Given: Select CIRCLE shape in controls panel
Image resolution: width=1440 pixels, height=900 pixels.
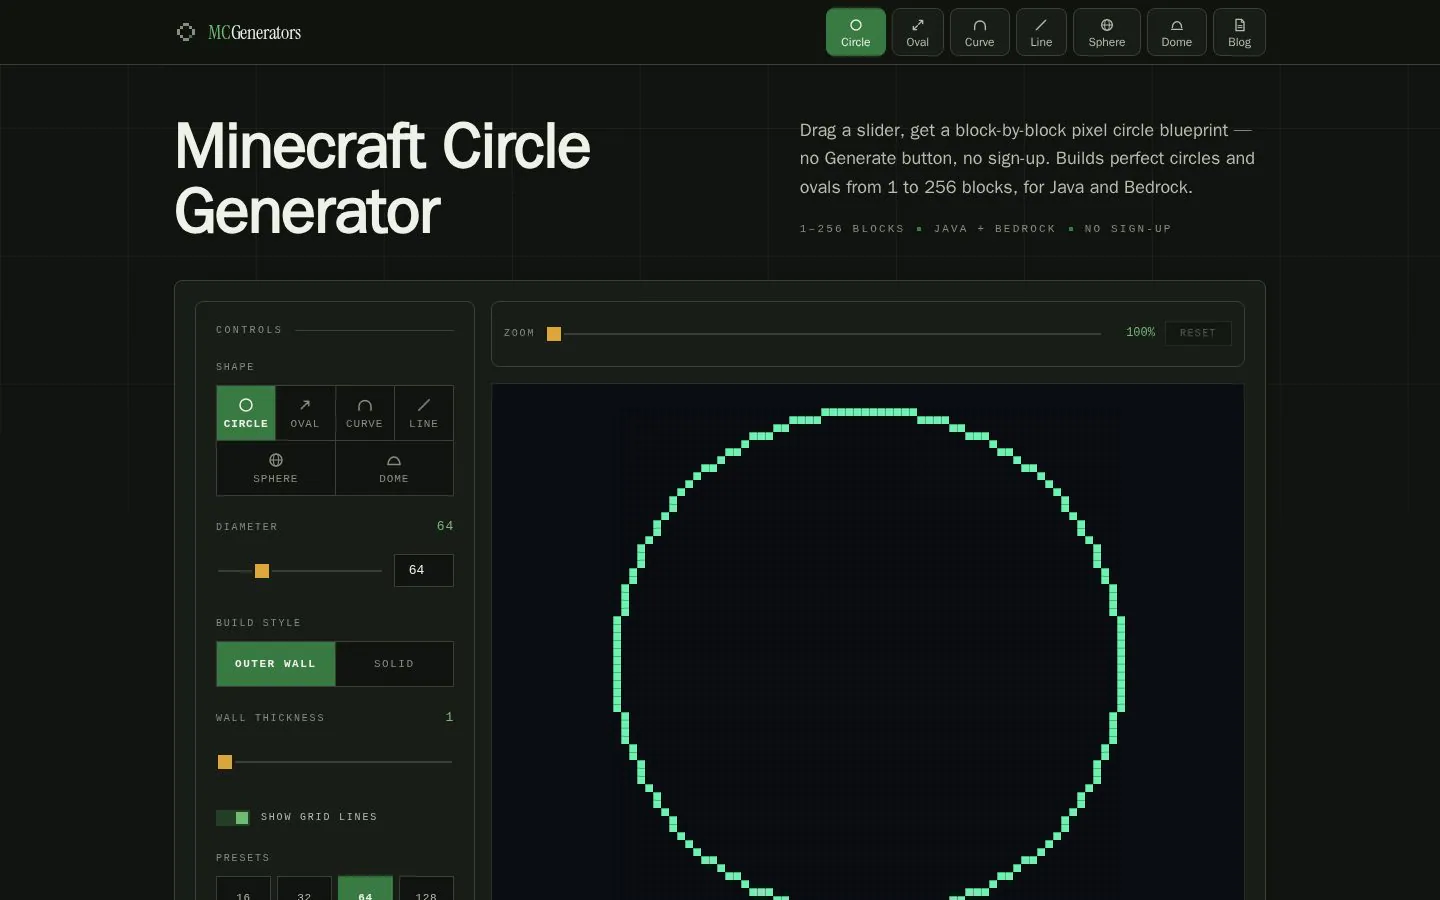Looking at the screenshot, I should point(246,413).
